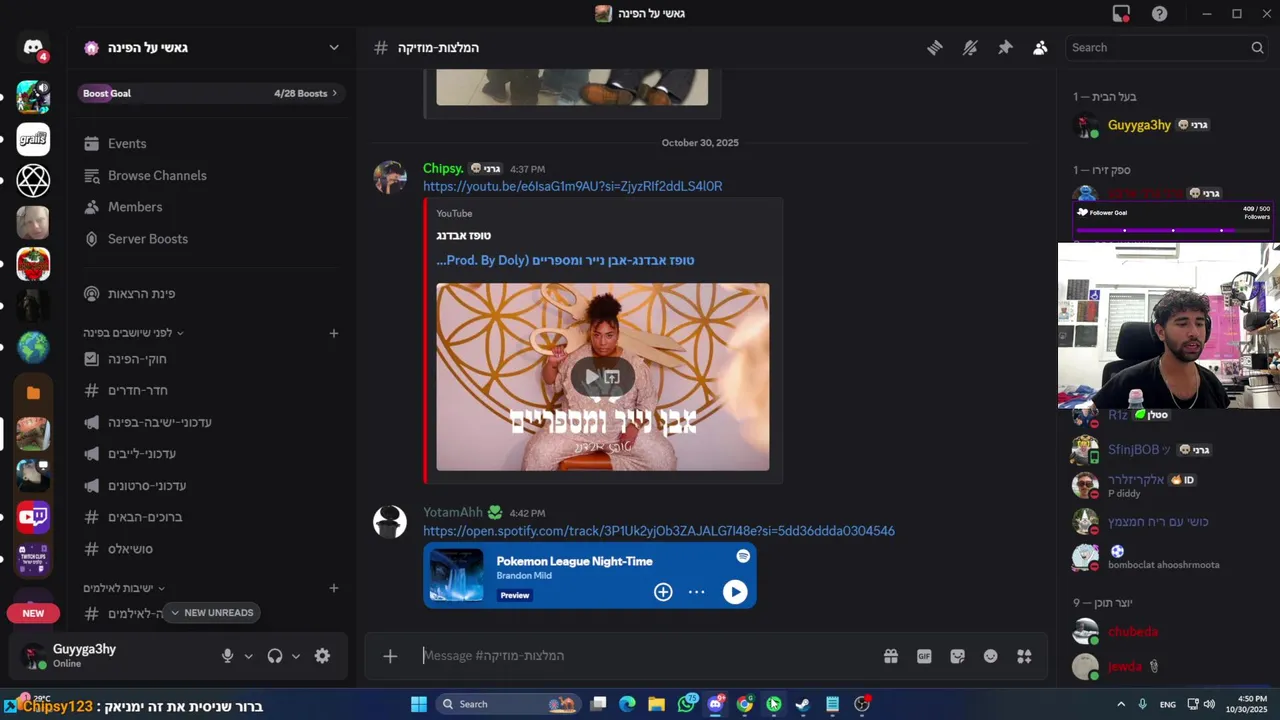Open Steam from the taskbar
Viewport: 1280px width, 720px height.
coord(802,704)
